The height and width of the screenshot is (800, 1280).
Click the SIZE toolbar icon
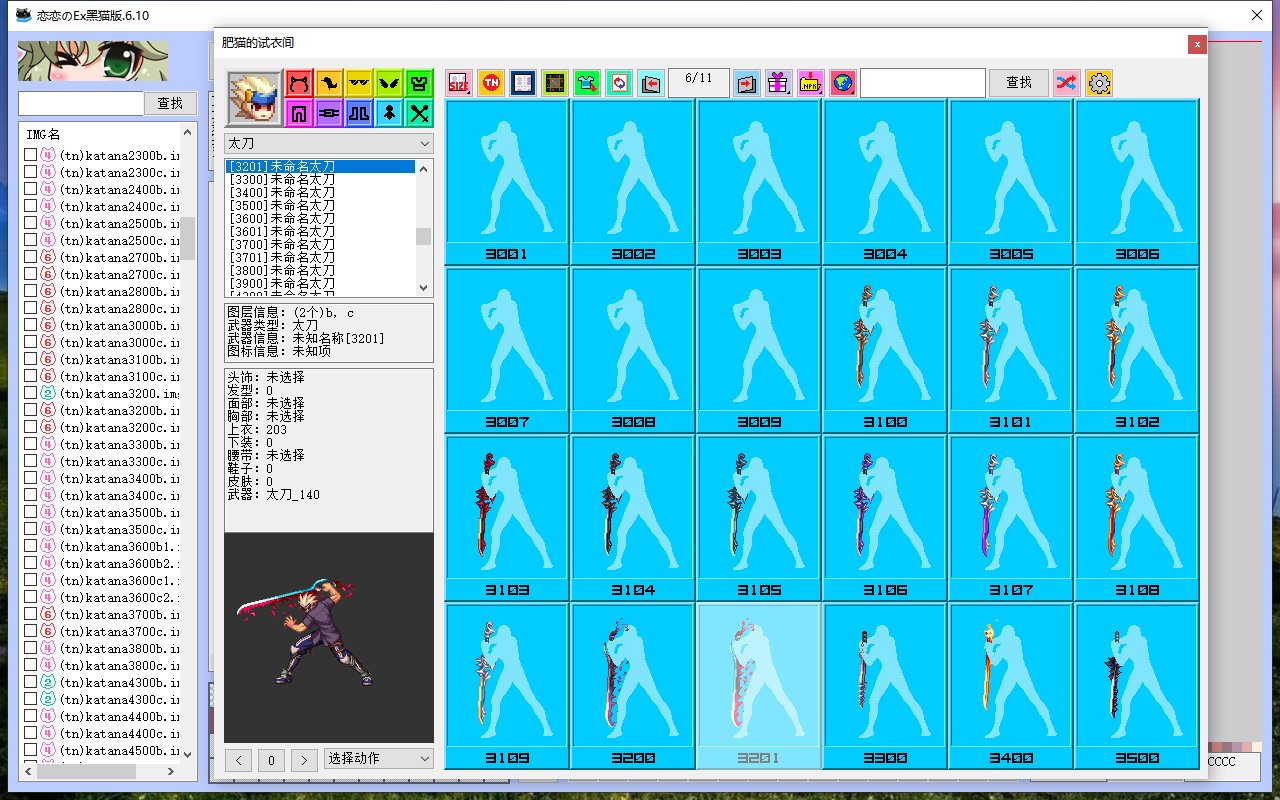(x=459, y=83)
